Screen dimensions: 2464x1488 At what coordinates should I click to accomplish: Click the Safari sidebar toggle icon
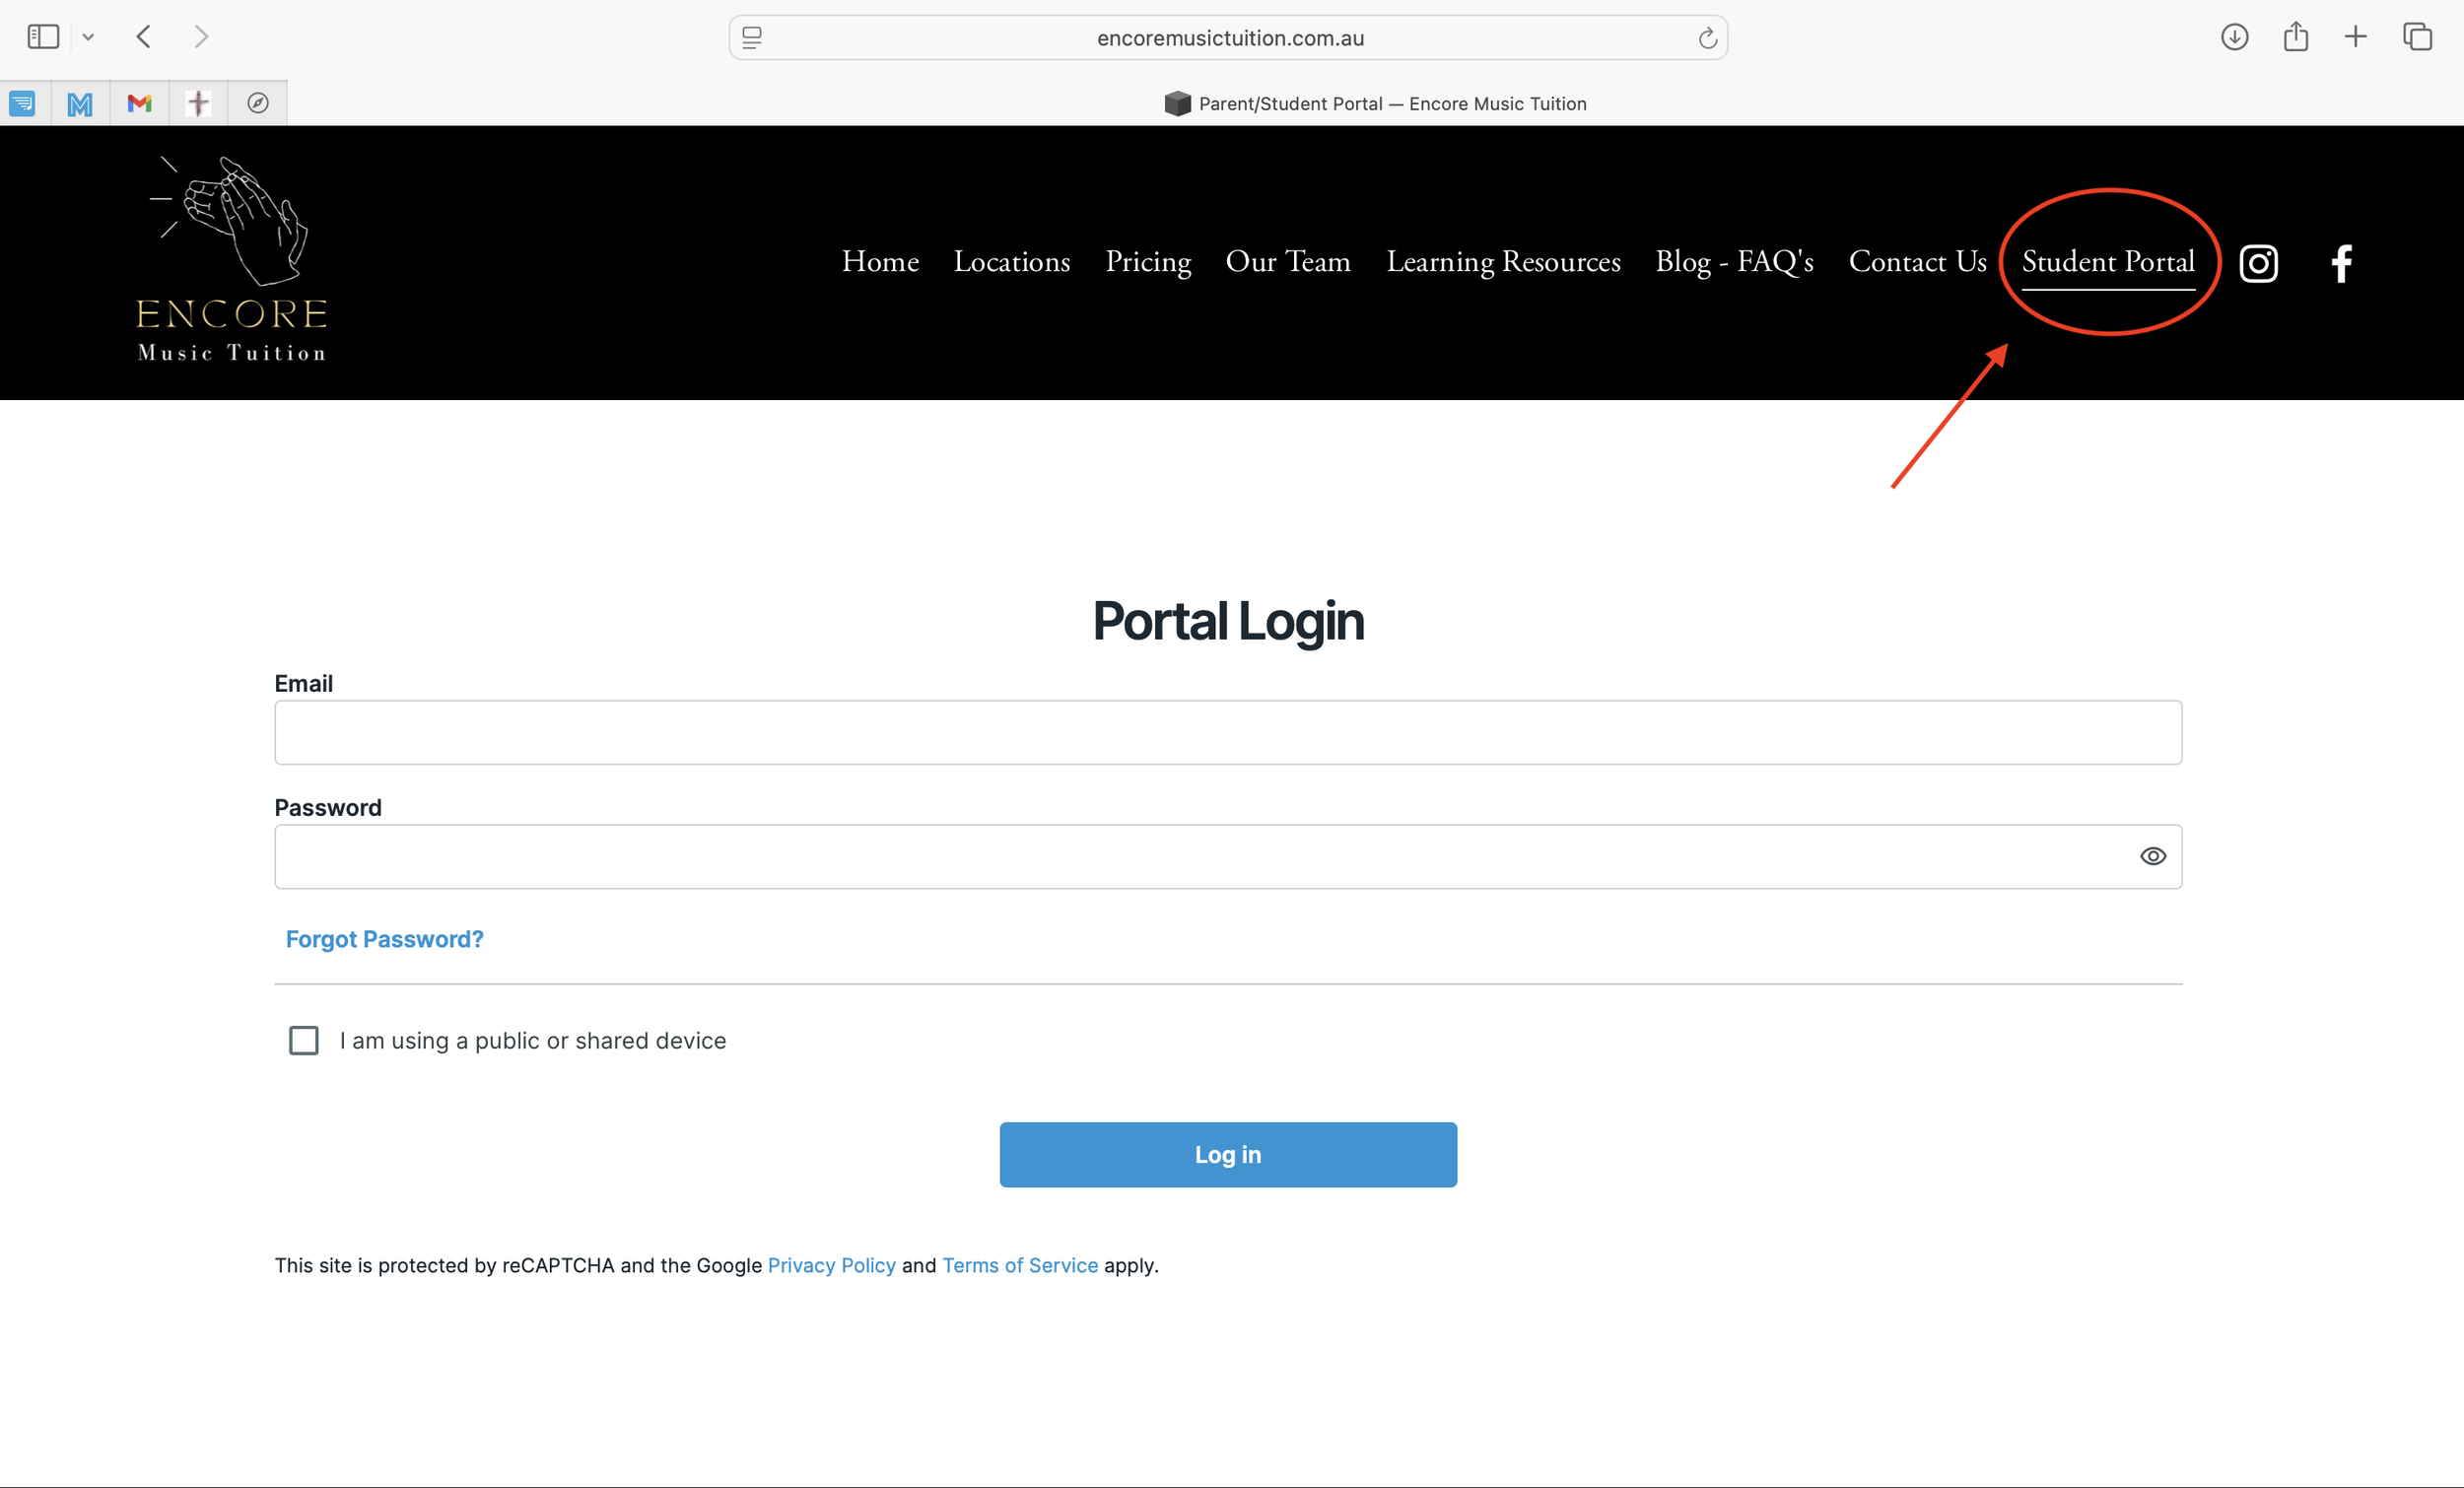43,37
